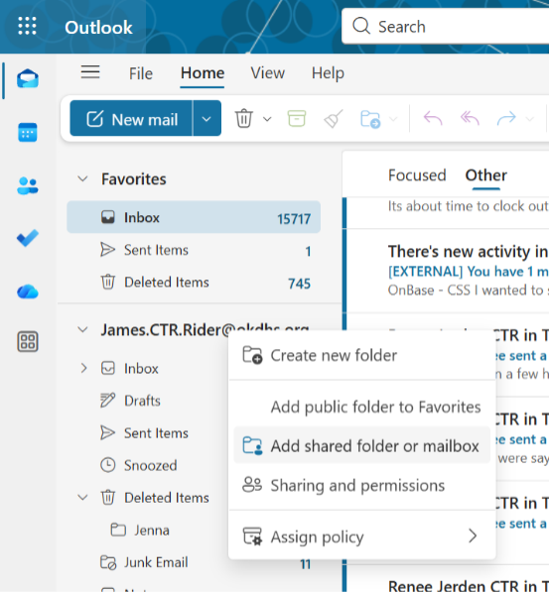Open People from the left sidebar

[x=28, y=186]
